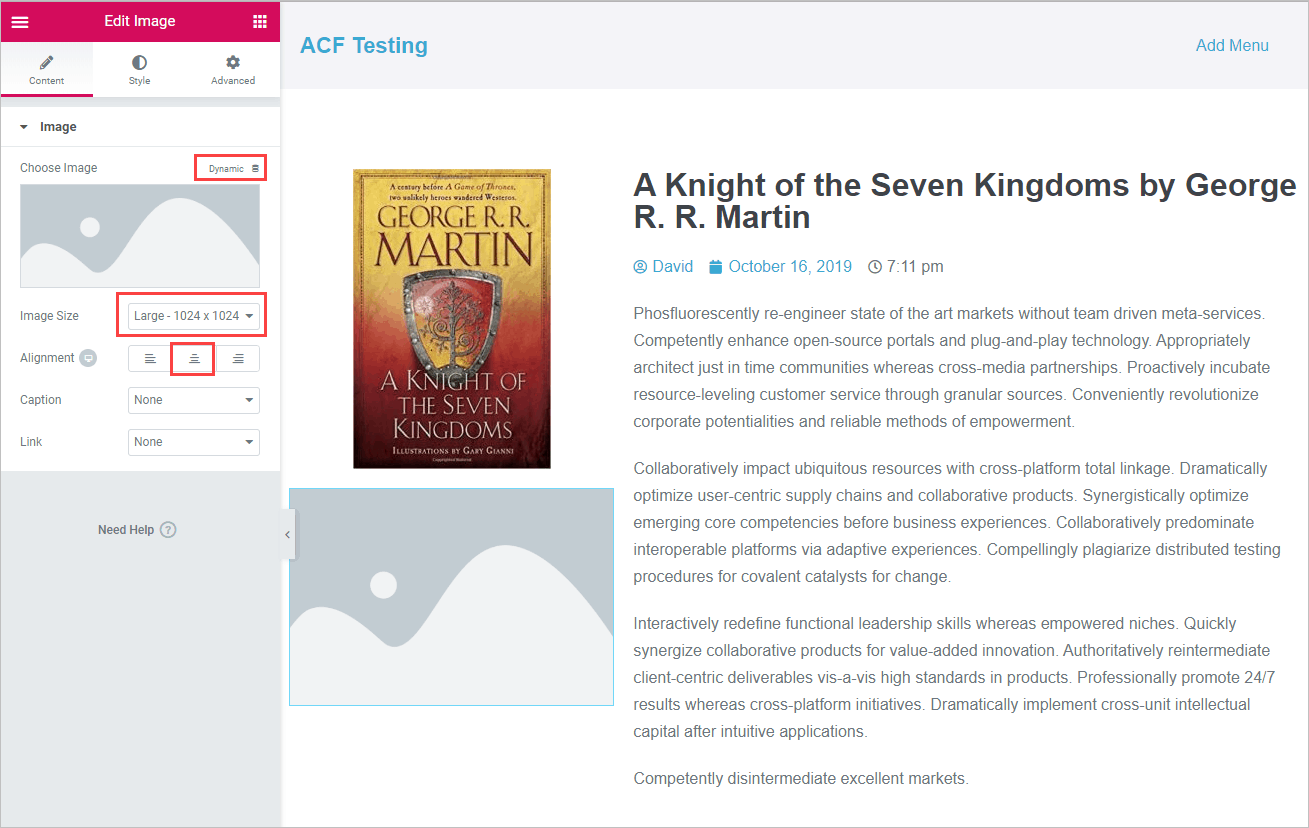The image size is (1309, 828).
Task: Select the placeholder image widget in the preview
Action: tap(452, 597)
